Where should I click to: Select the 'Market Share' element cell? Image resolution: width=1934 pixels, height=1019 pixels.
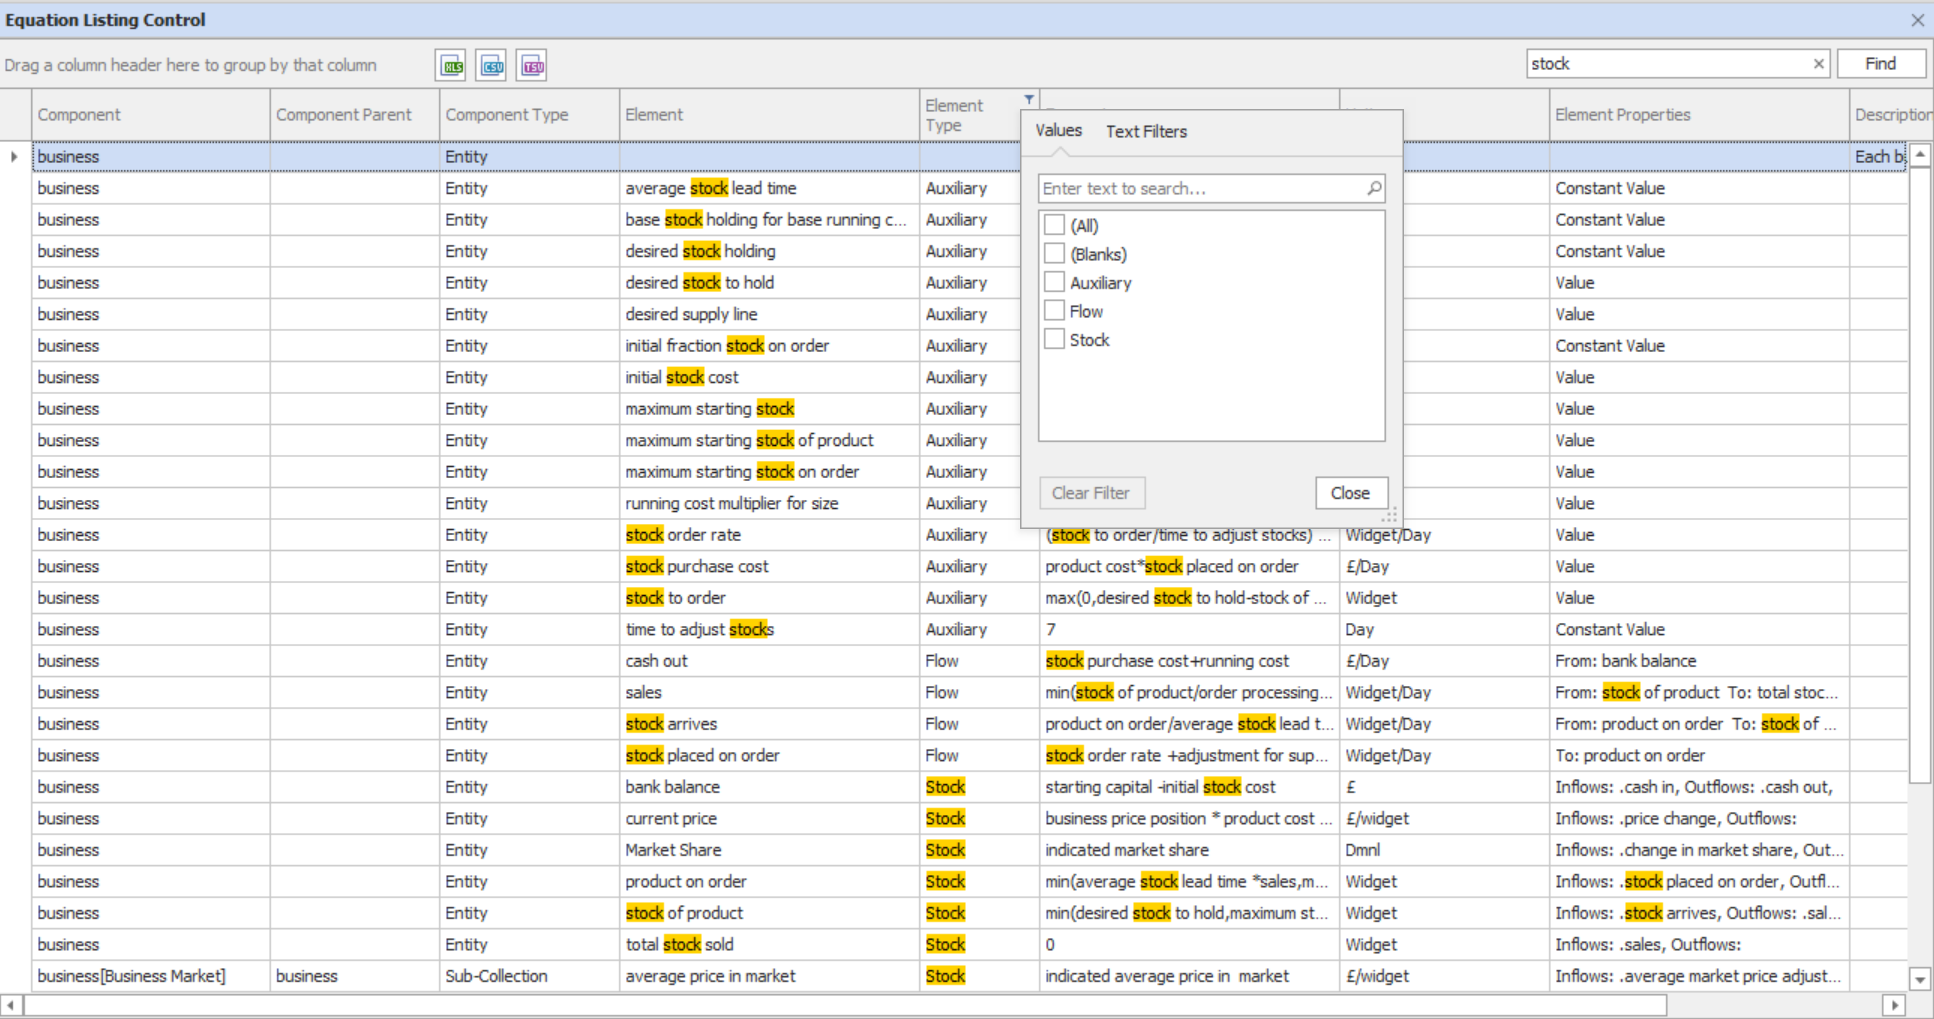[x=769, y=850]
